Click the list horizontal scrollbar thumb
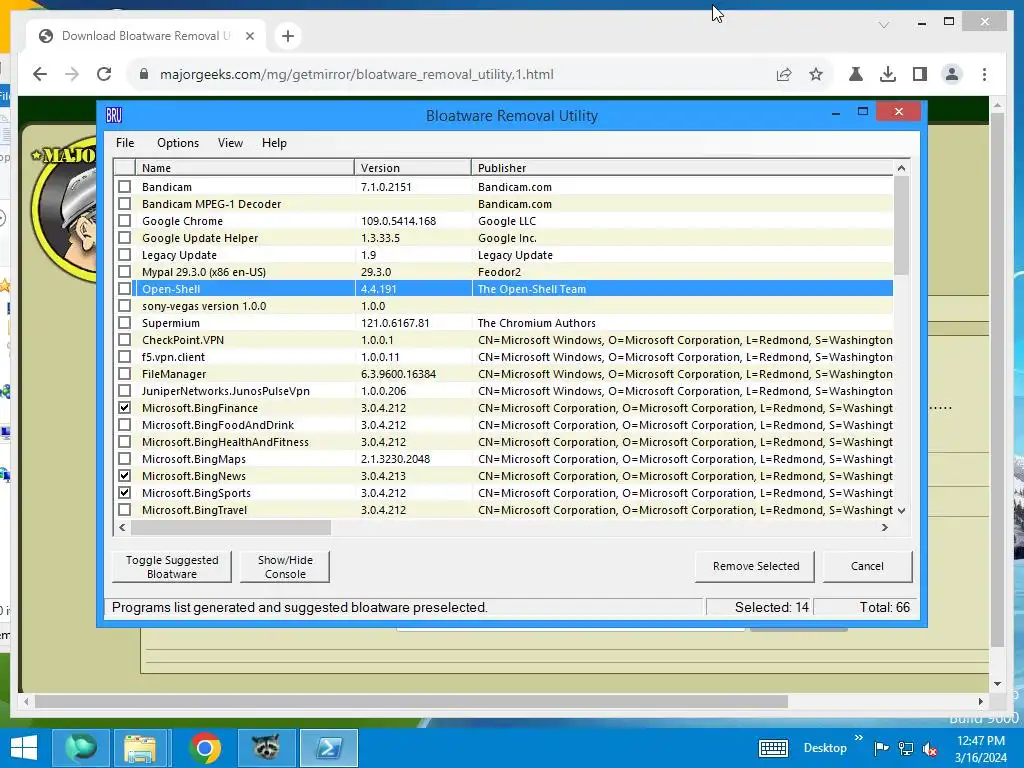 point(231,528)
